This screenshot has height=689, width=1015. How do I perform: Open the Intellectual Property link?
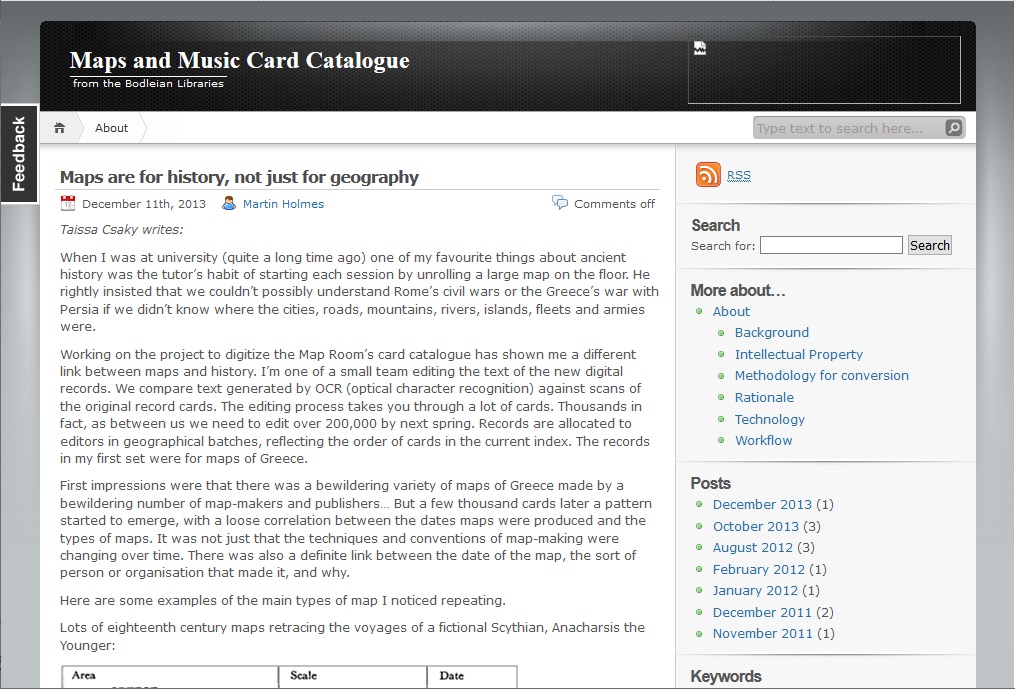coord(799,354)
